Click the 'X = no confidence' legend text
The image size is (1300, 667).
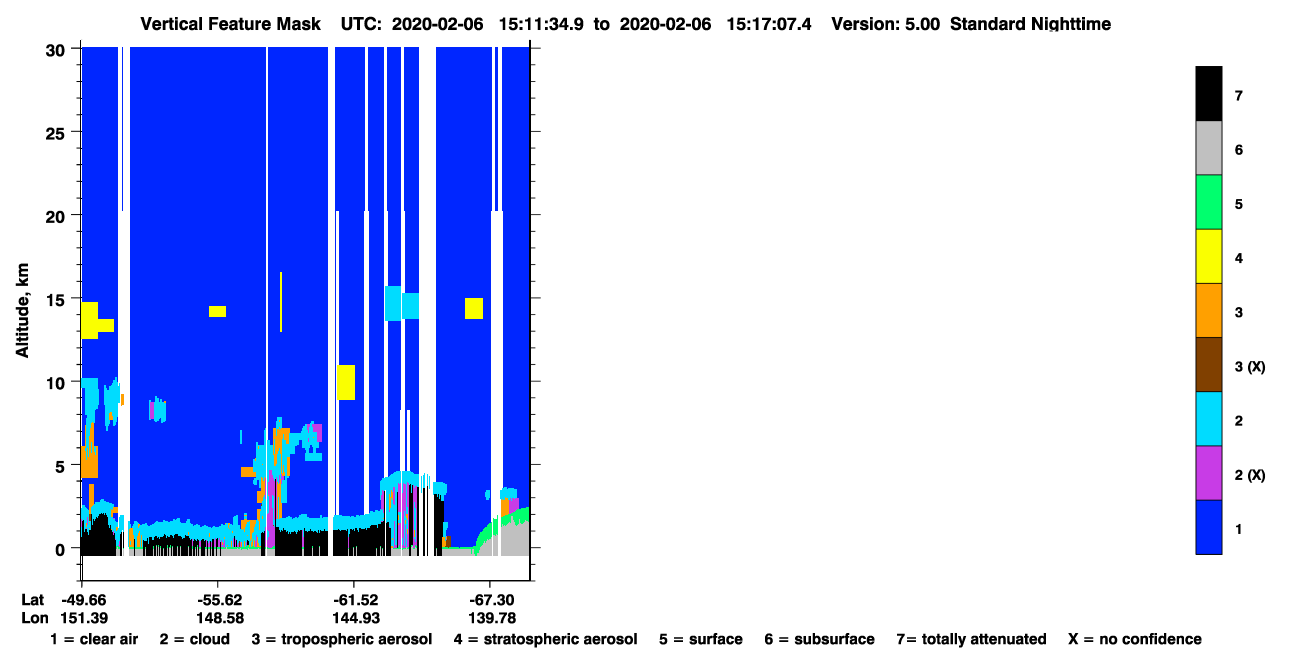point(1135,639)
